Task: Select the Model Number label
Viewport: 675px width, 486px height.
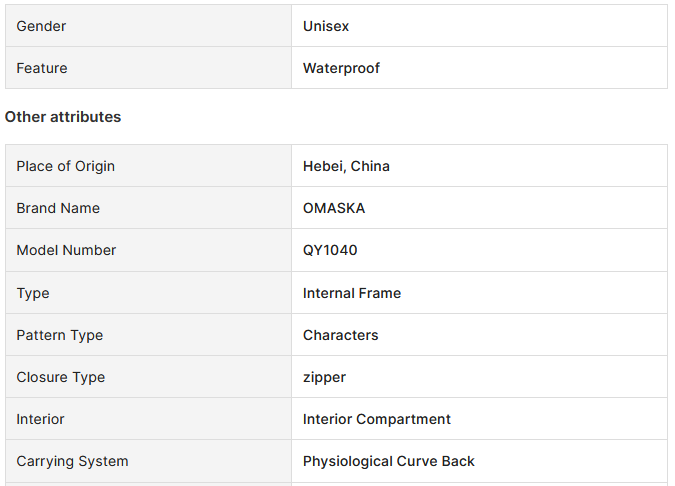Action: point(66,250)
